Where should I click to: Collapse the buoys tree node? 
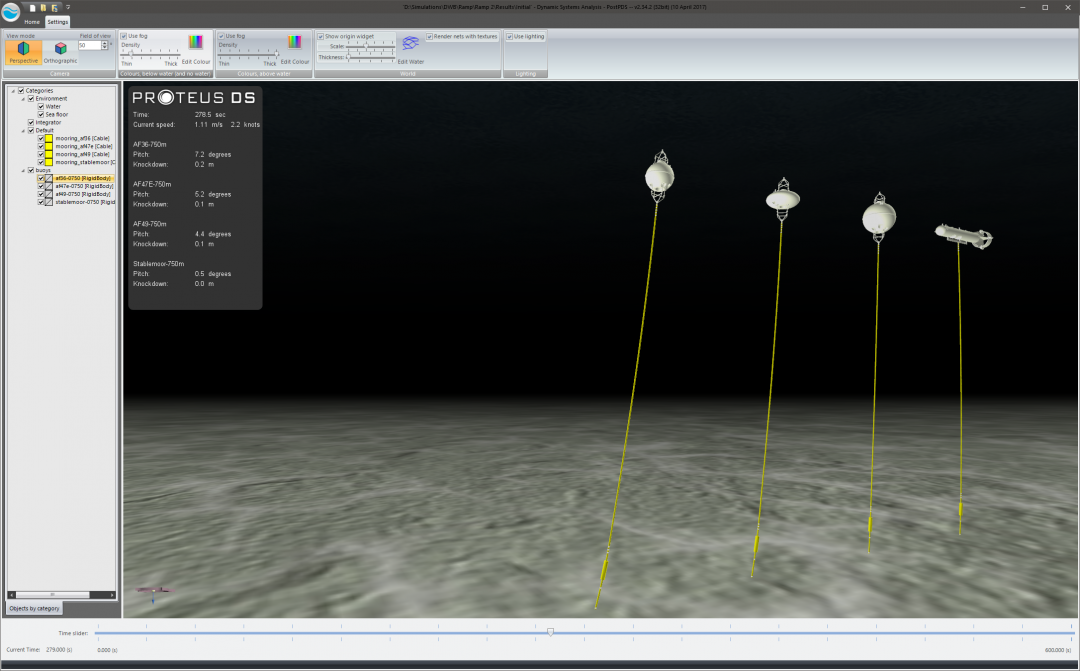pos(23,170)
